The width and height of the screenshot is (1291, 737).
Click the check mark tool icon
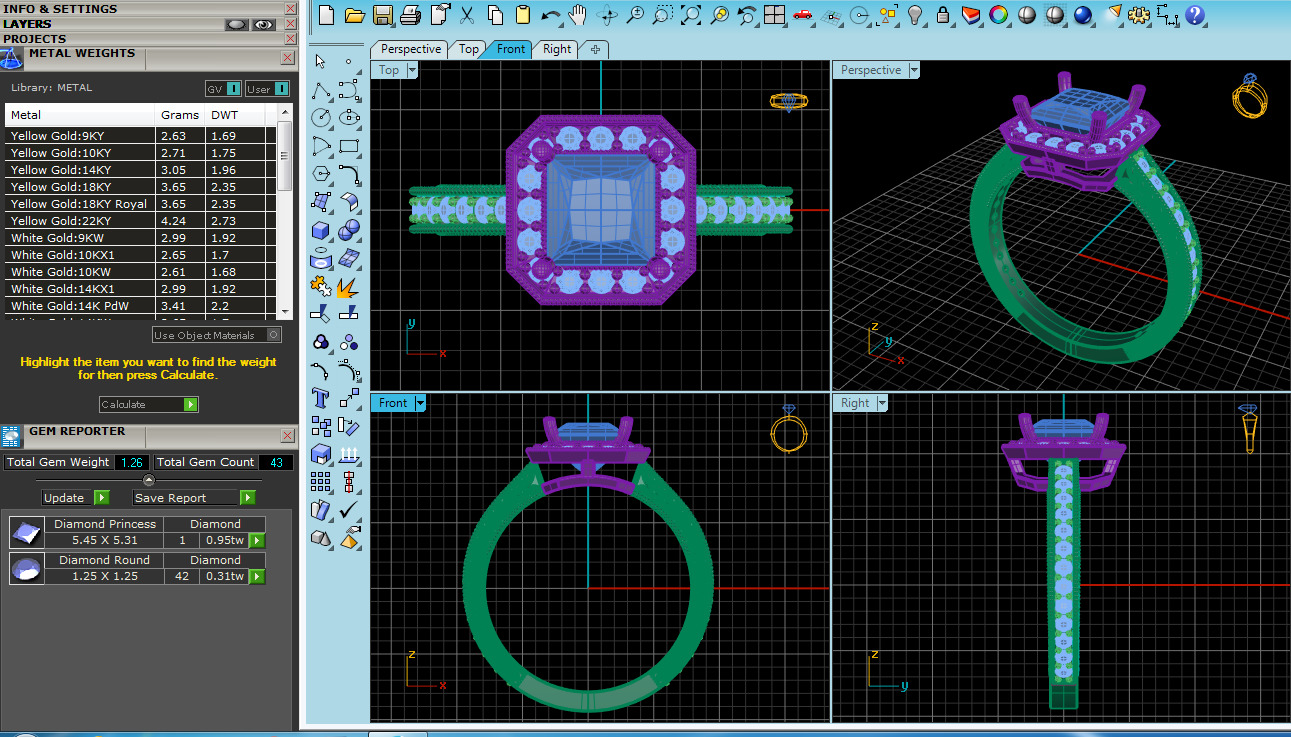(349, 510)
